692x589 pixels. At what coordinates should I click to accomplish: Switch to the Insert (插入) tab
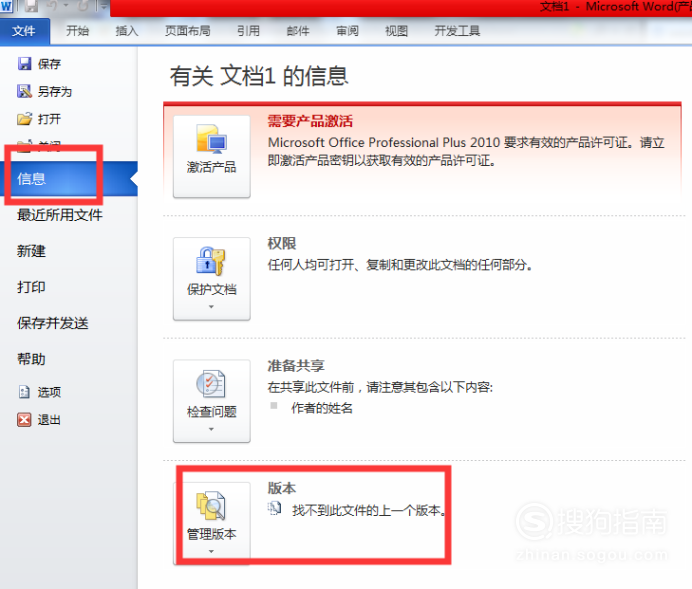127,31
